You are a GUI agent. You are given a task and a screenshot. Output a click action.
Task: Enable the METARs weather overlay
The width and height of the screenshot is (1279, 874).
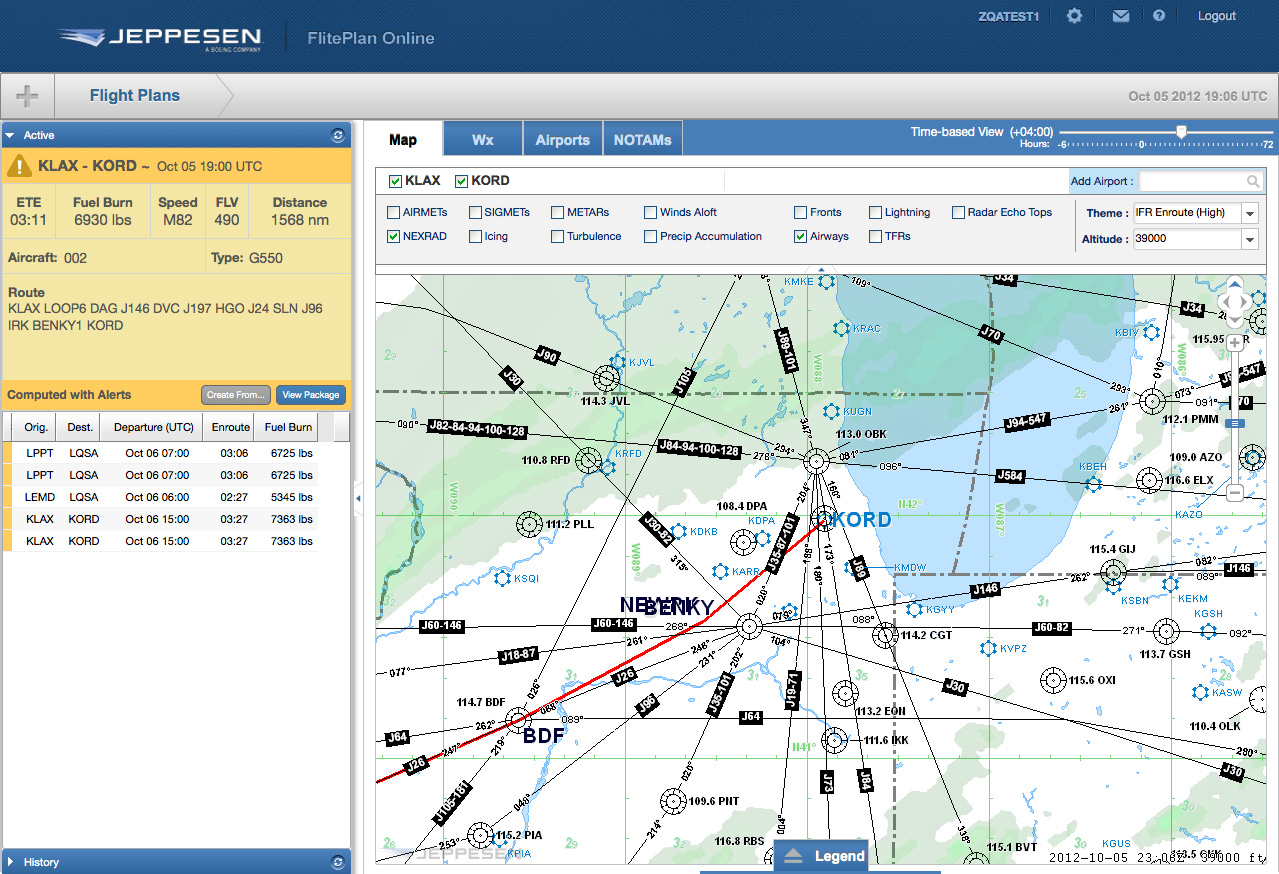(557, 212)
